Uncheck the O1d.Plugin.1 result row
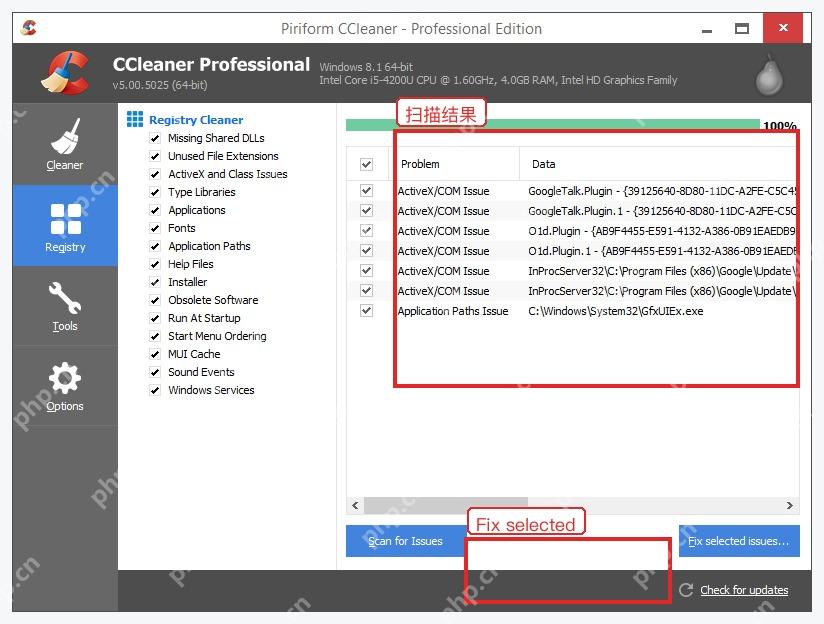Image resolution: width=824 pixels, height=624 pixels. pos(366,250)
